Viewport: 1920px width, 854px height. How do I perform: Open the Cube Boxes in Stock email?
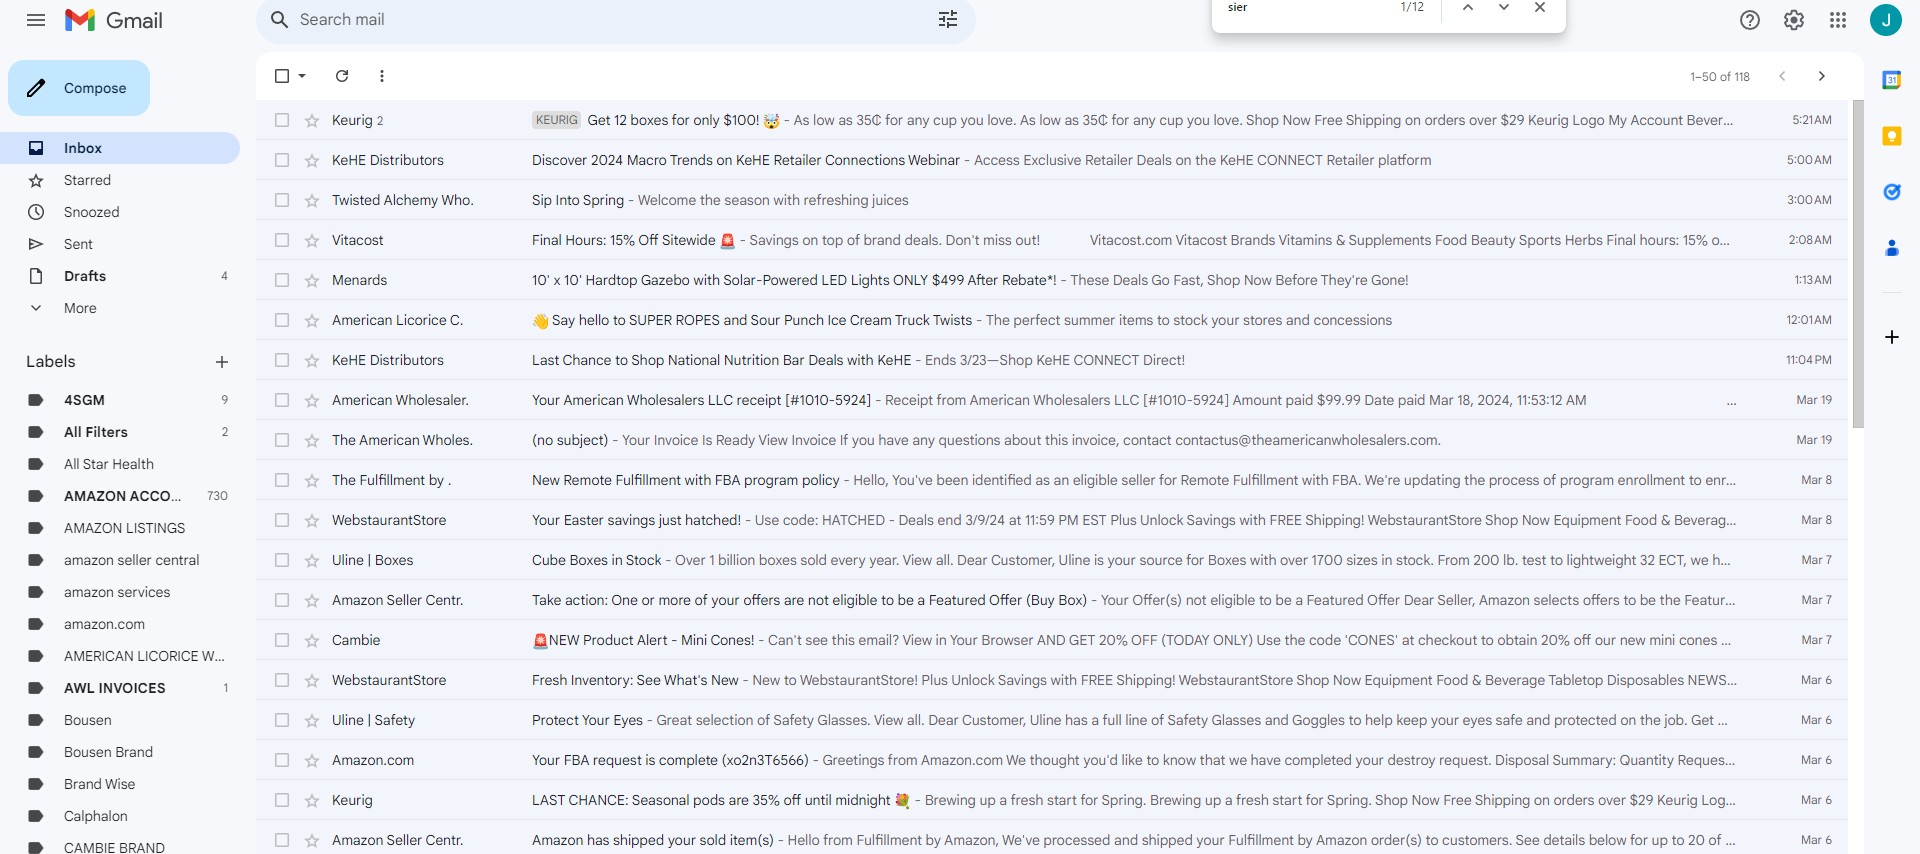[x=1052, y=560]
